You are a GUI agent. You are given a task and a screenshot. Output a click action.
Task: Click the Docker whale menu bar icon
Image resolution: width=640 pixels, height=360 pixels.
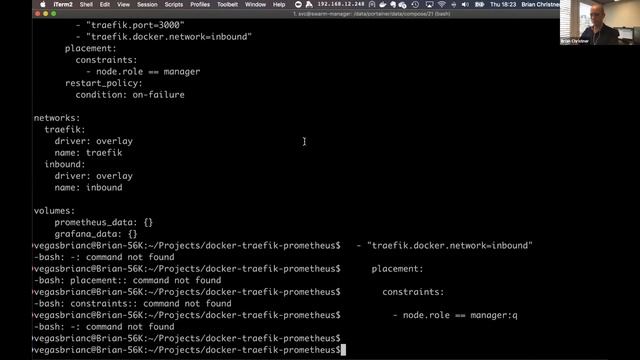(382, 4)
